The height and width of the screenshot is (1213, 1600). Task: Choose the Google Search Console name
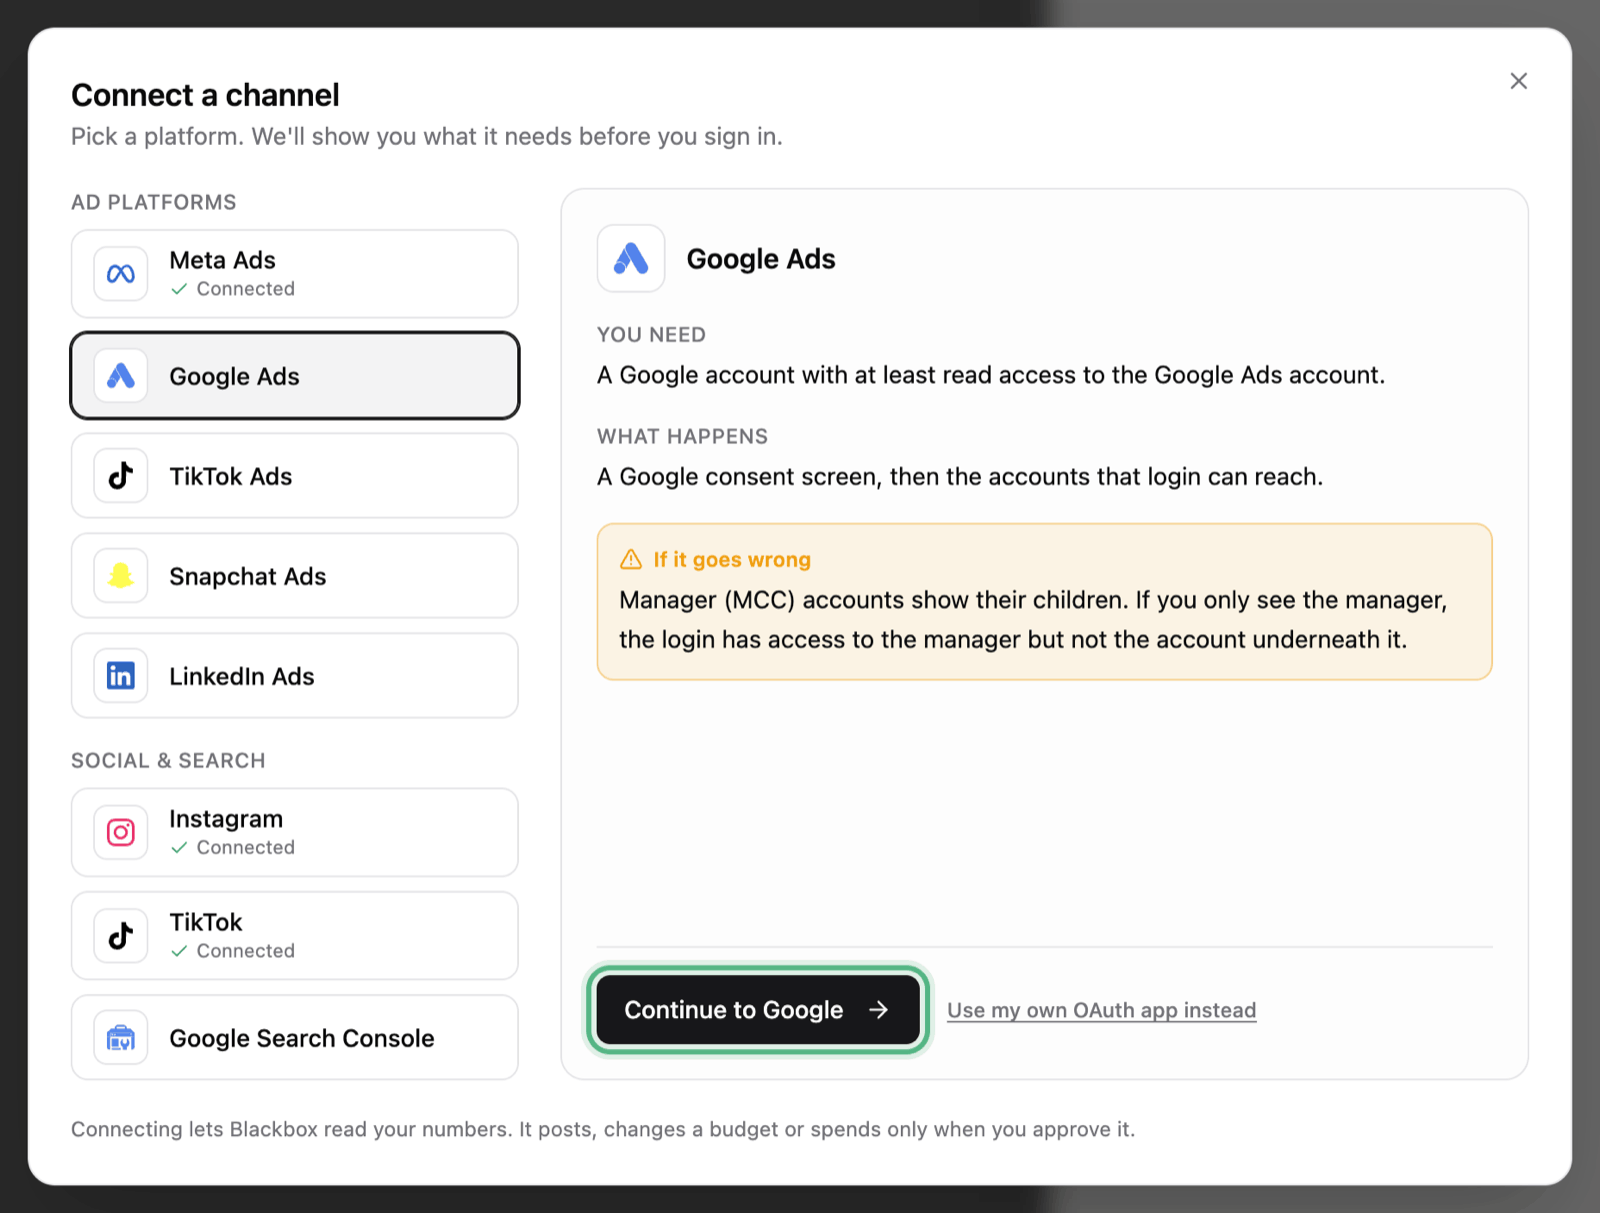302,1038
